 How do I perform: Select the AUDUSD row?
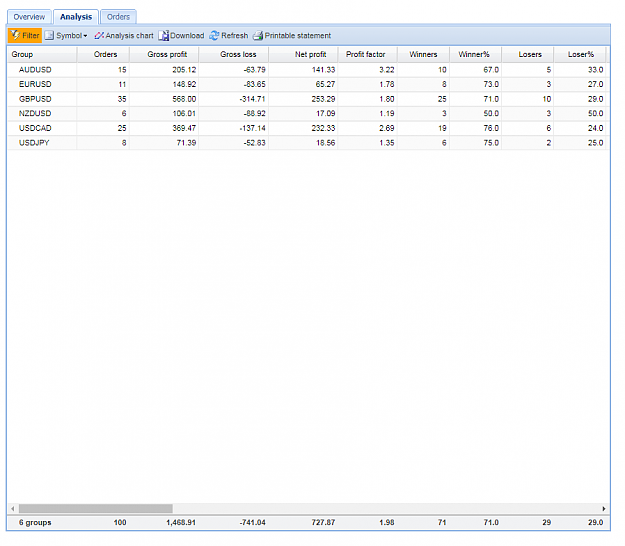[307, 70]
